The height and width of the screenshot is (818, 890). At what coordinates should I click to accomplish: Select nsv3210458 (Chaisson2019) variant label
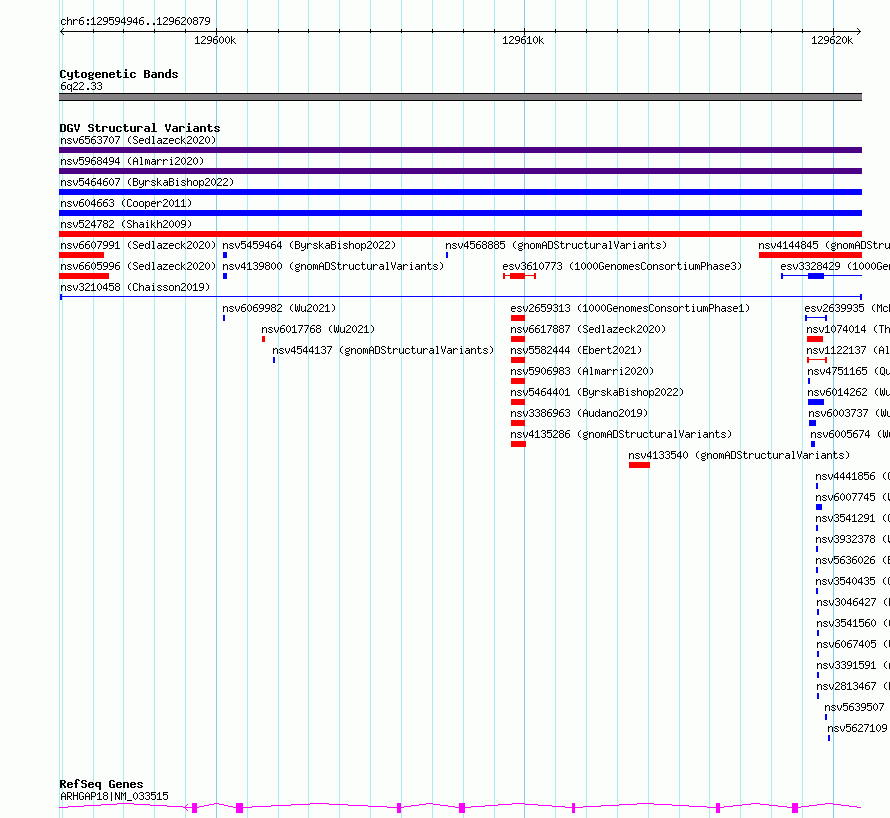tap(135, 287)
